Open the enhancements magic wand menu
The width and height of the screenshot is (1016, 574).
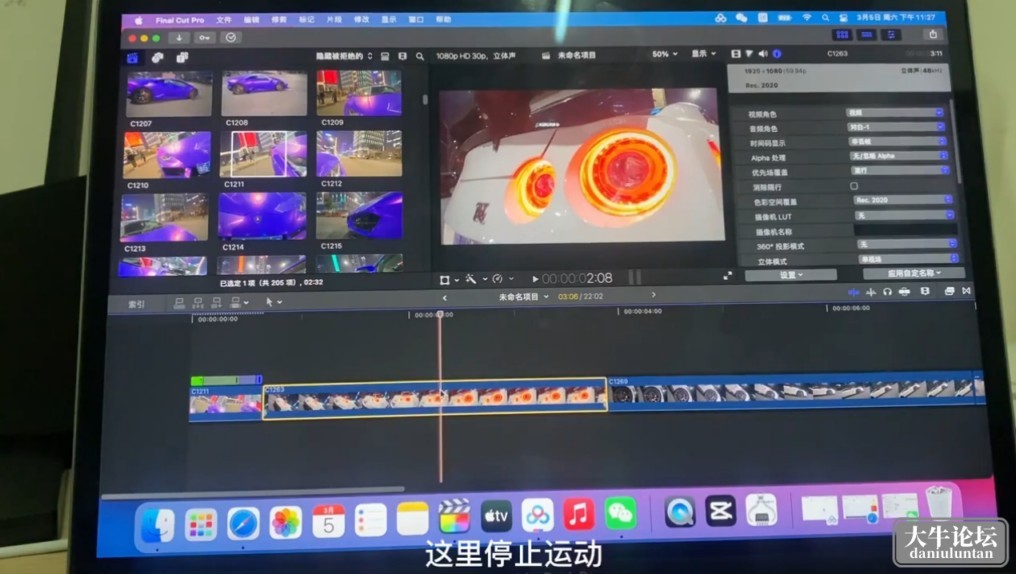pos(475,279)
